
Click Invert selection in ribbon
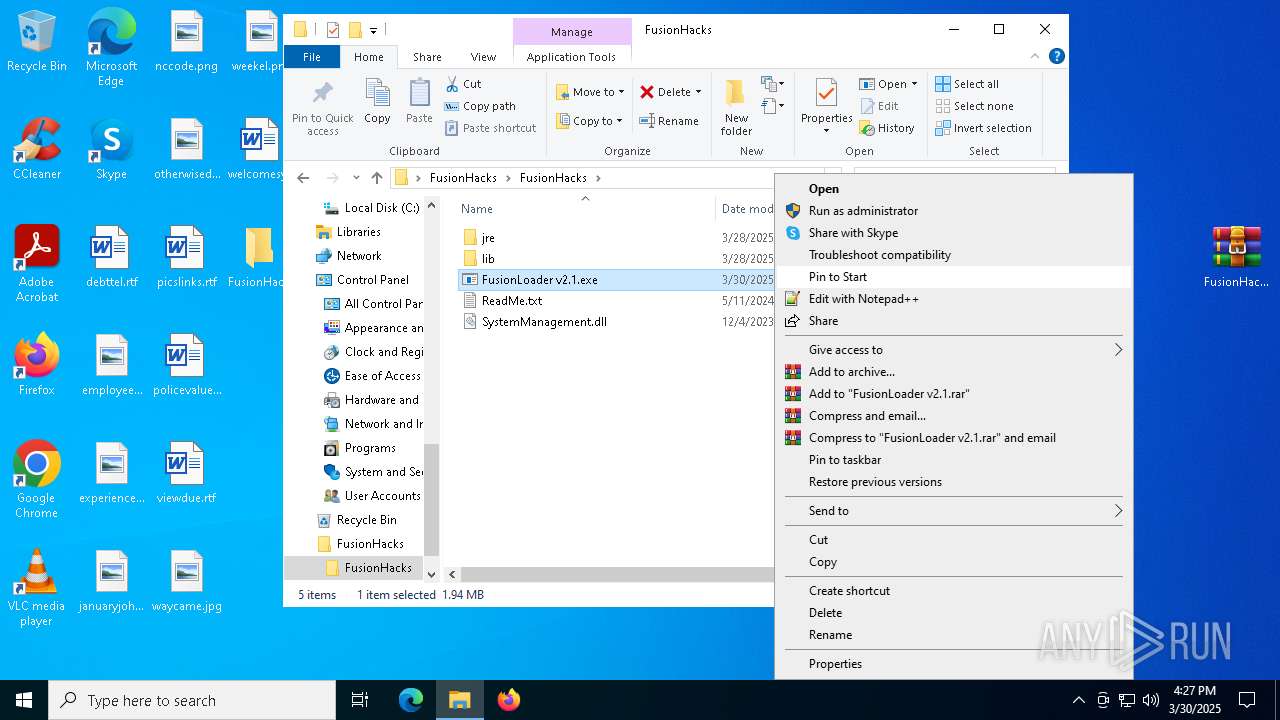click(x=983, y=128)
